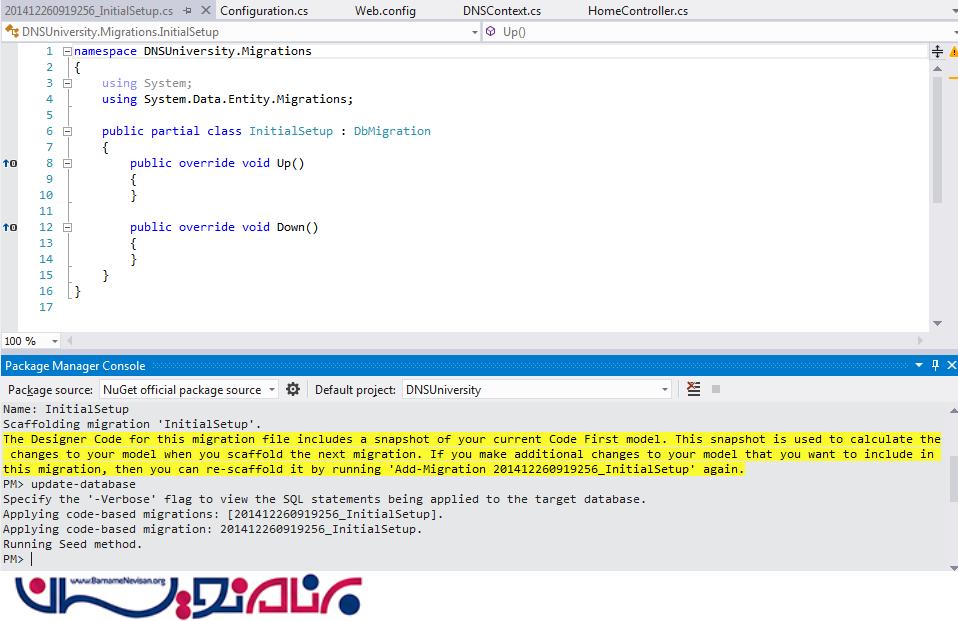Switch to the Configuration.cs tab

click(264, 11)
